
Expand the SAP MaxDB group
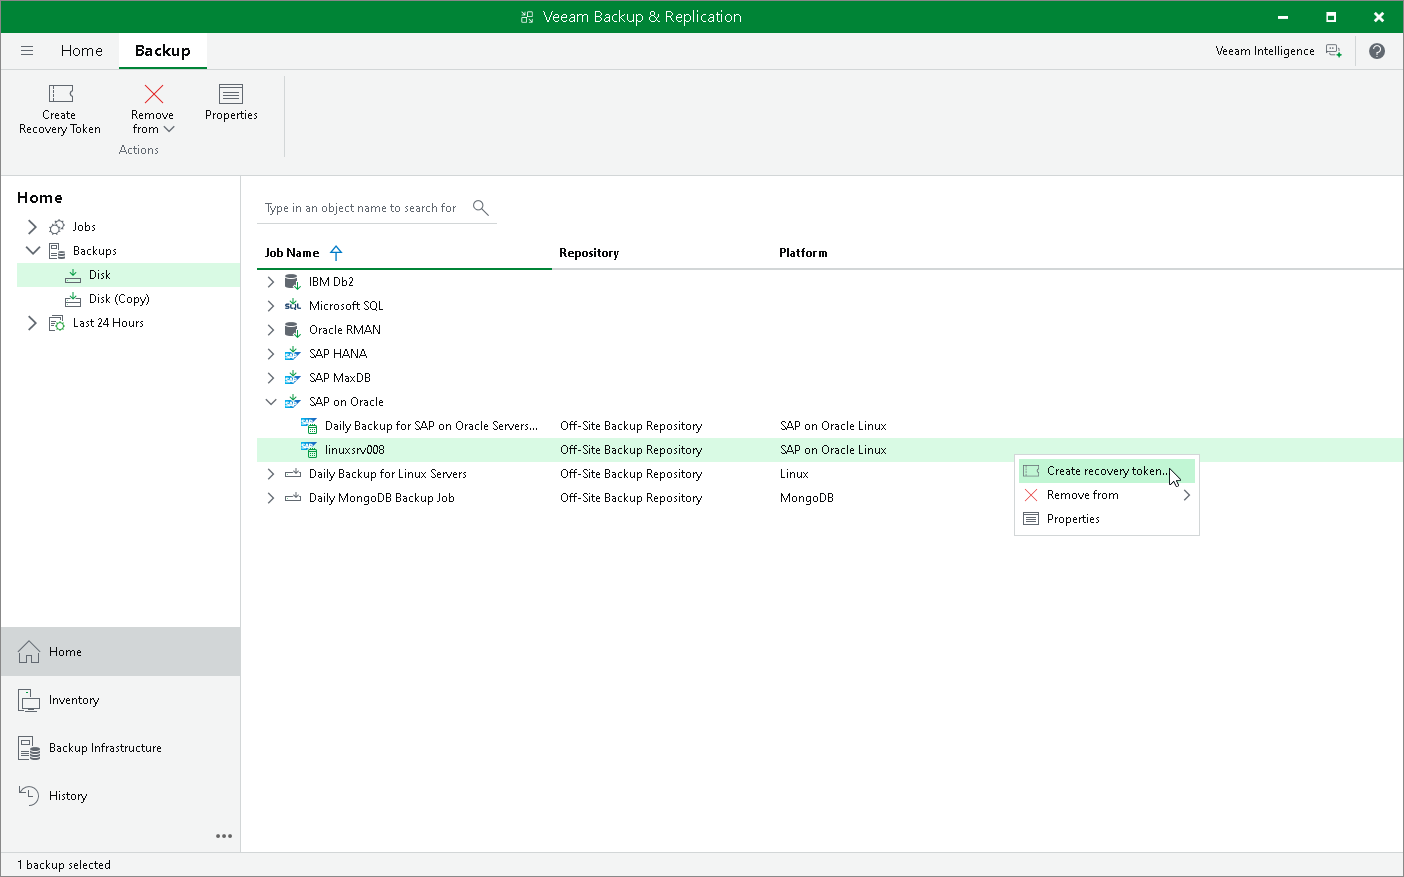[270, 378]
